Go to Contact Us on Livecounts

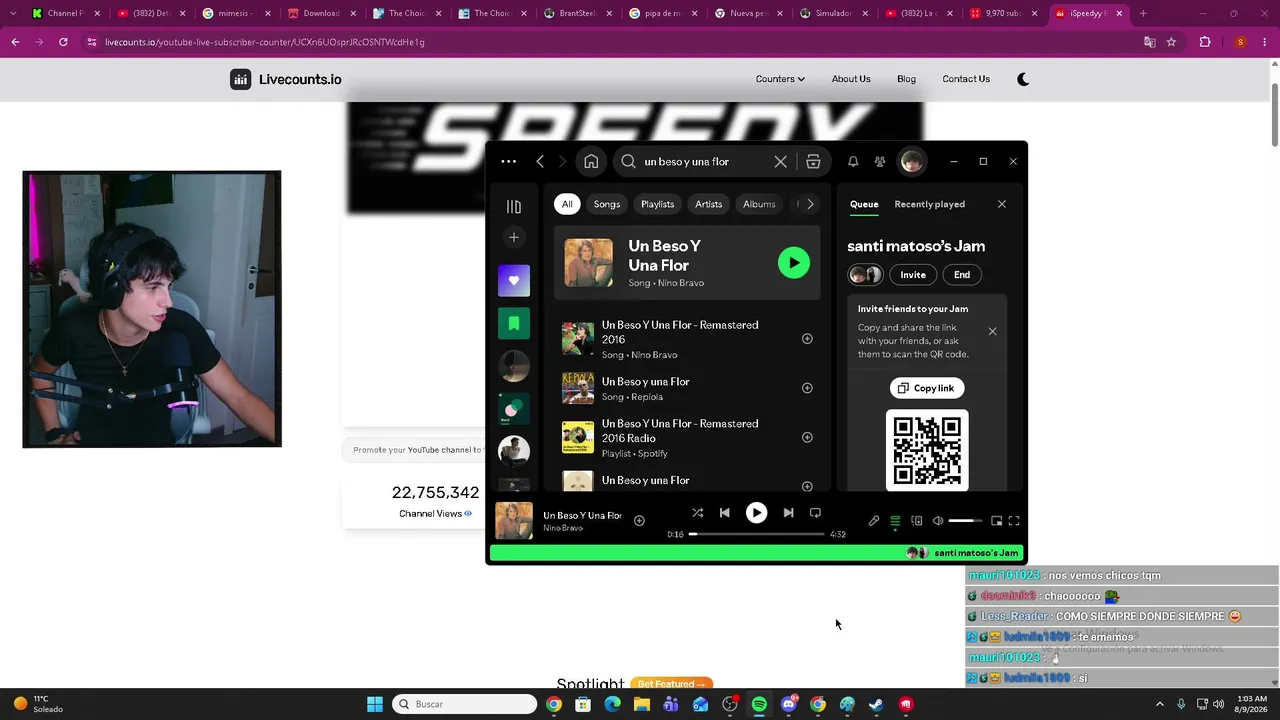click(x=966, y=79)
